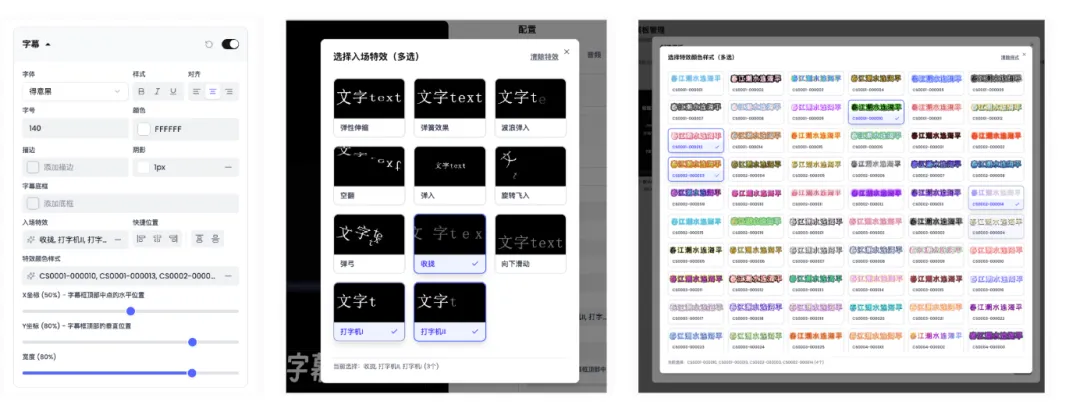Deselect color style CS0002-000003
The height and width of the screenshot is (405, 1080).
click(696, 169)
